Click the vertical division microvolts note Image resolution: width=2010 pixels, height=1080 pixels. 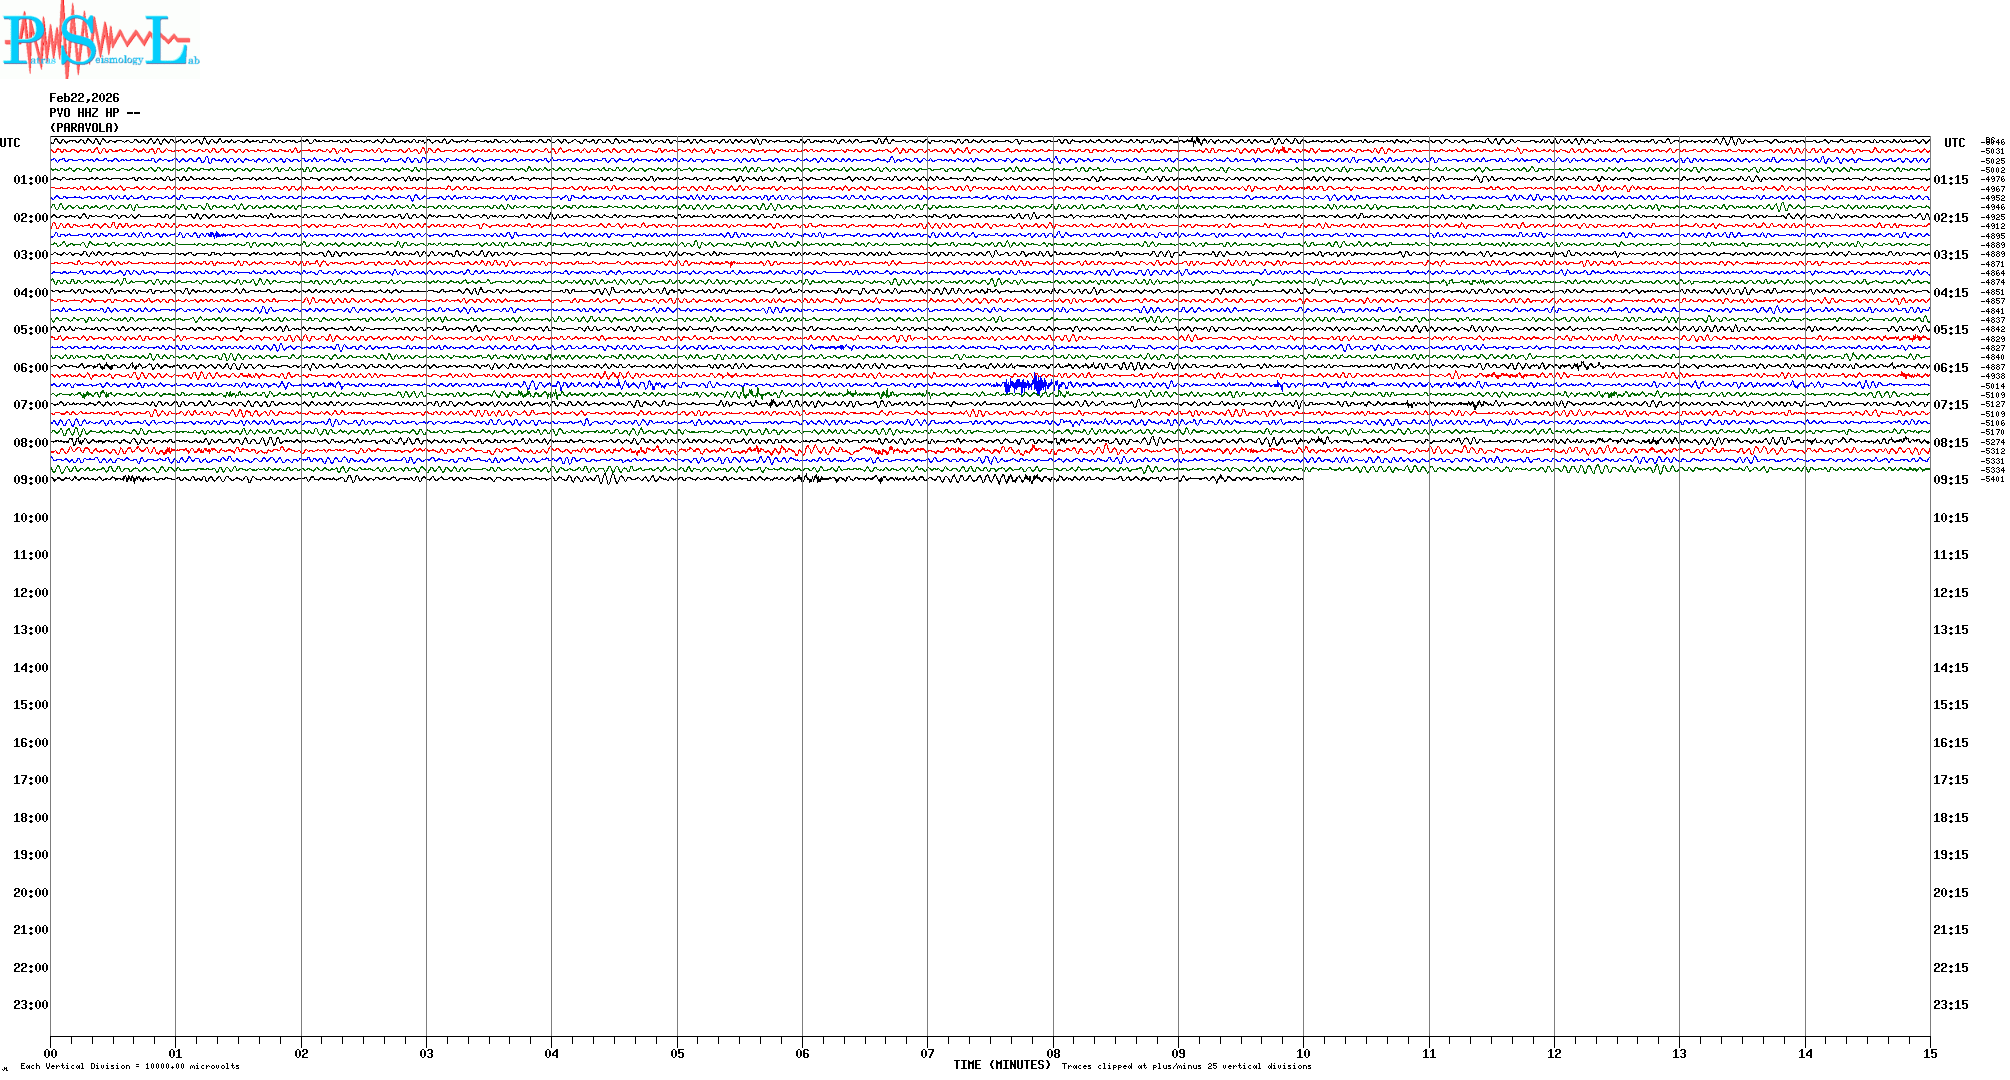pos(130,1066)
